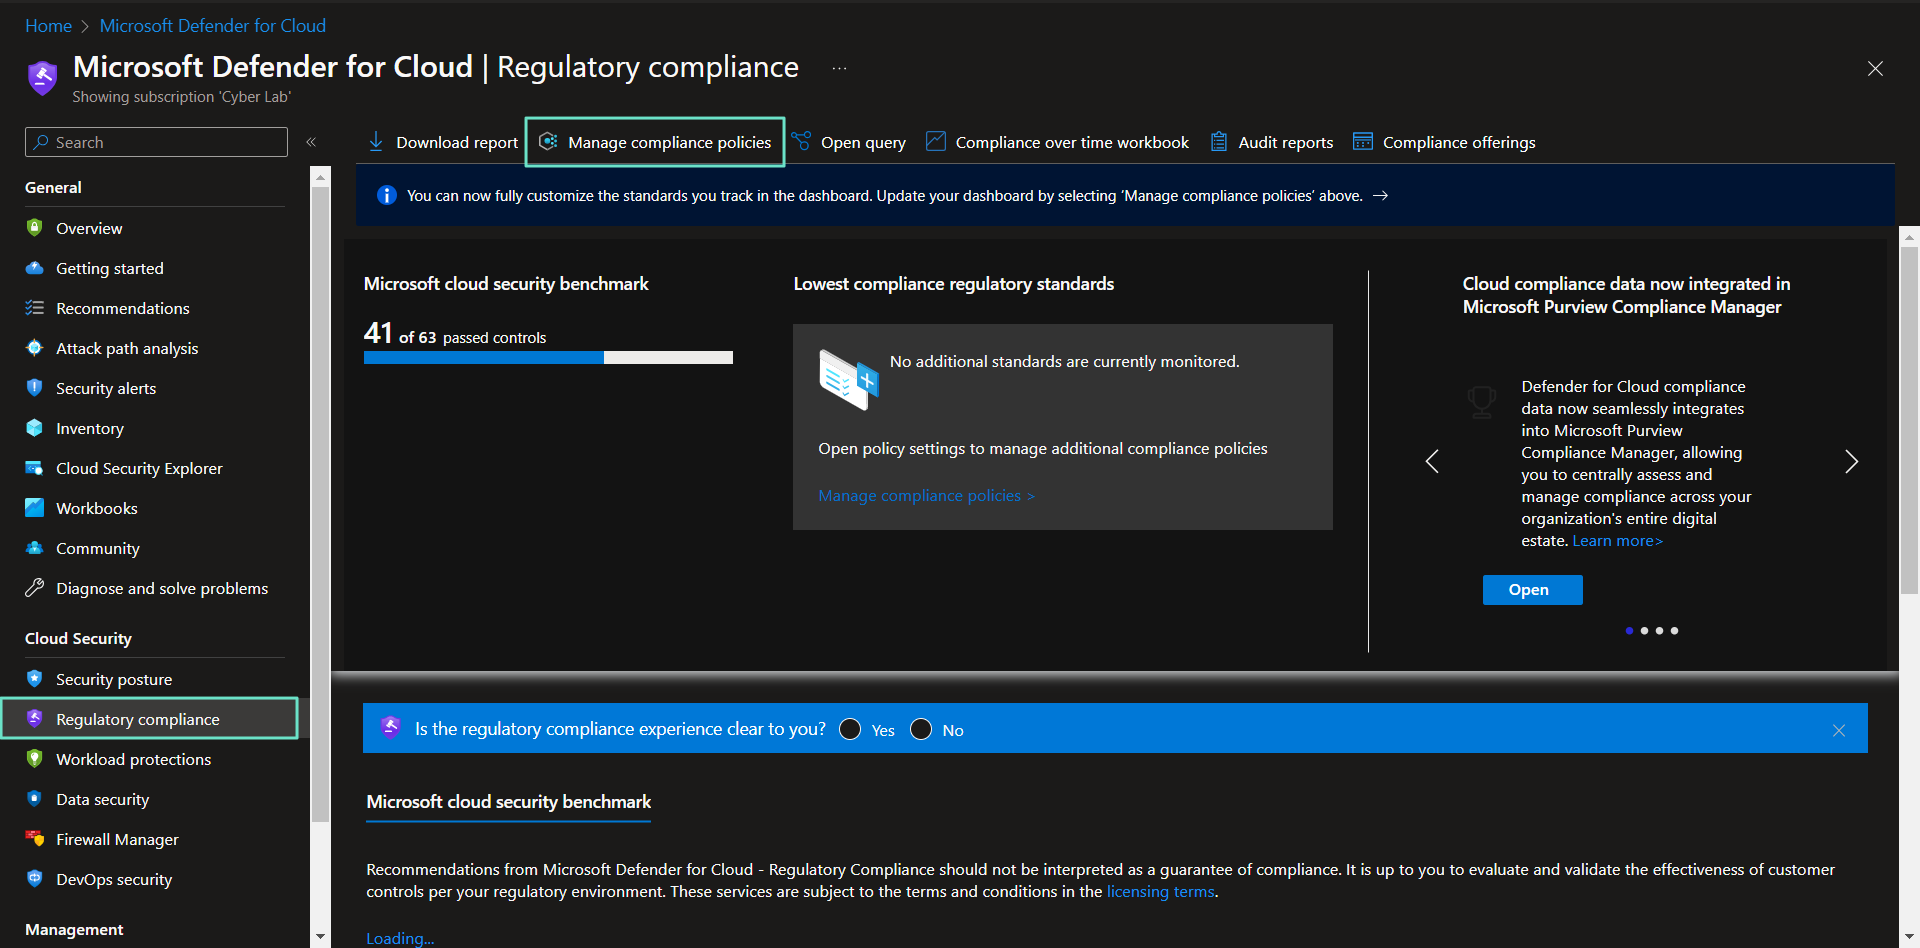This screenshot has height=948, width=1920.
Task: Click the 'Manage compliance policies >' link
Action: (x=926, y=495)
